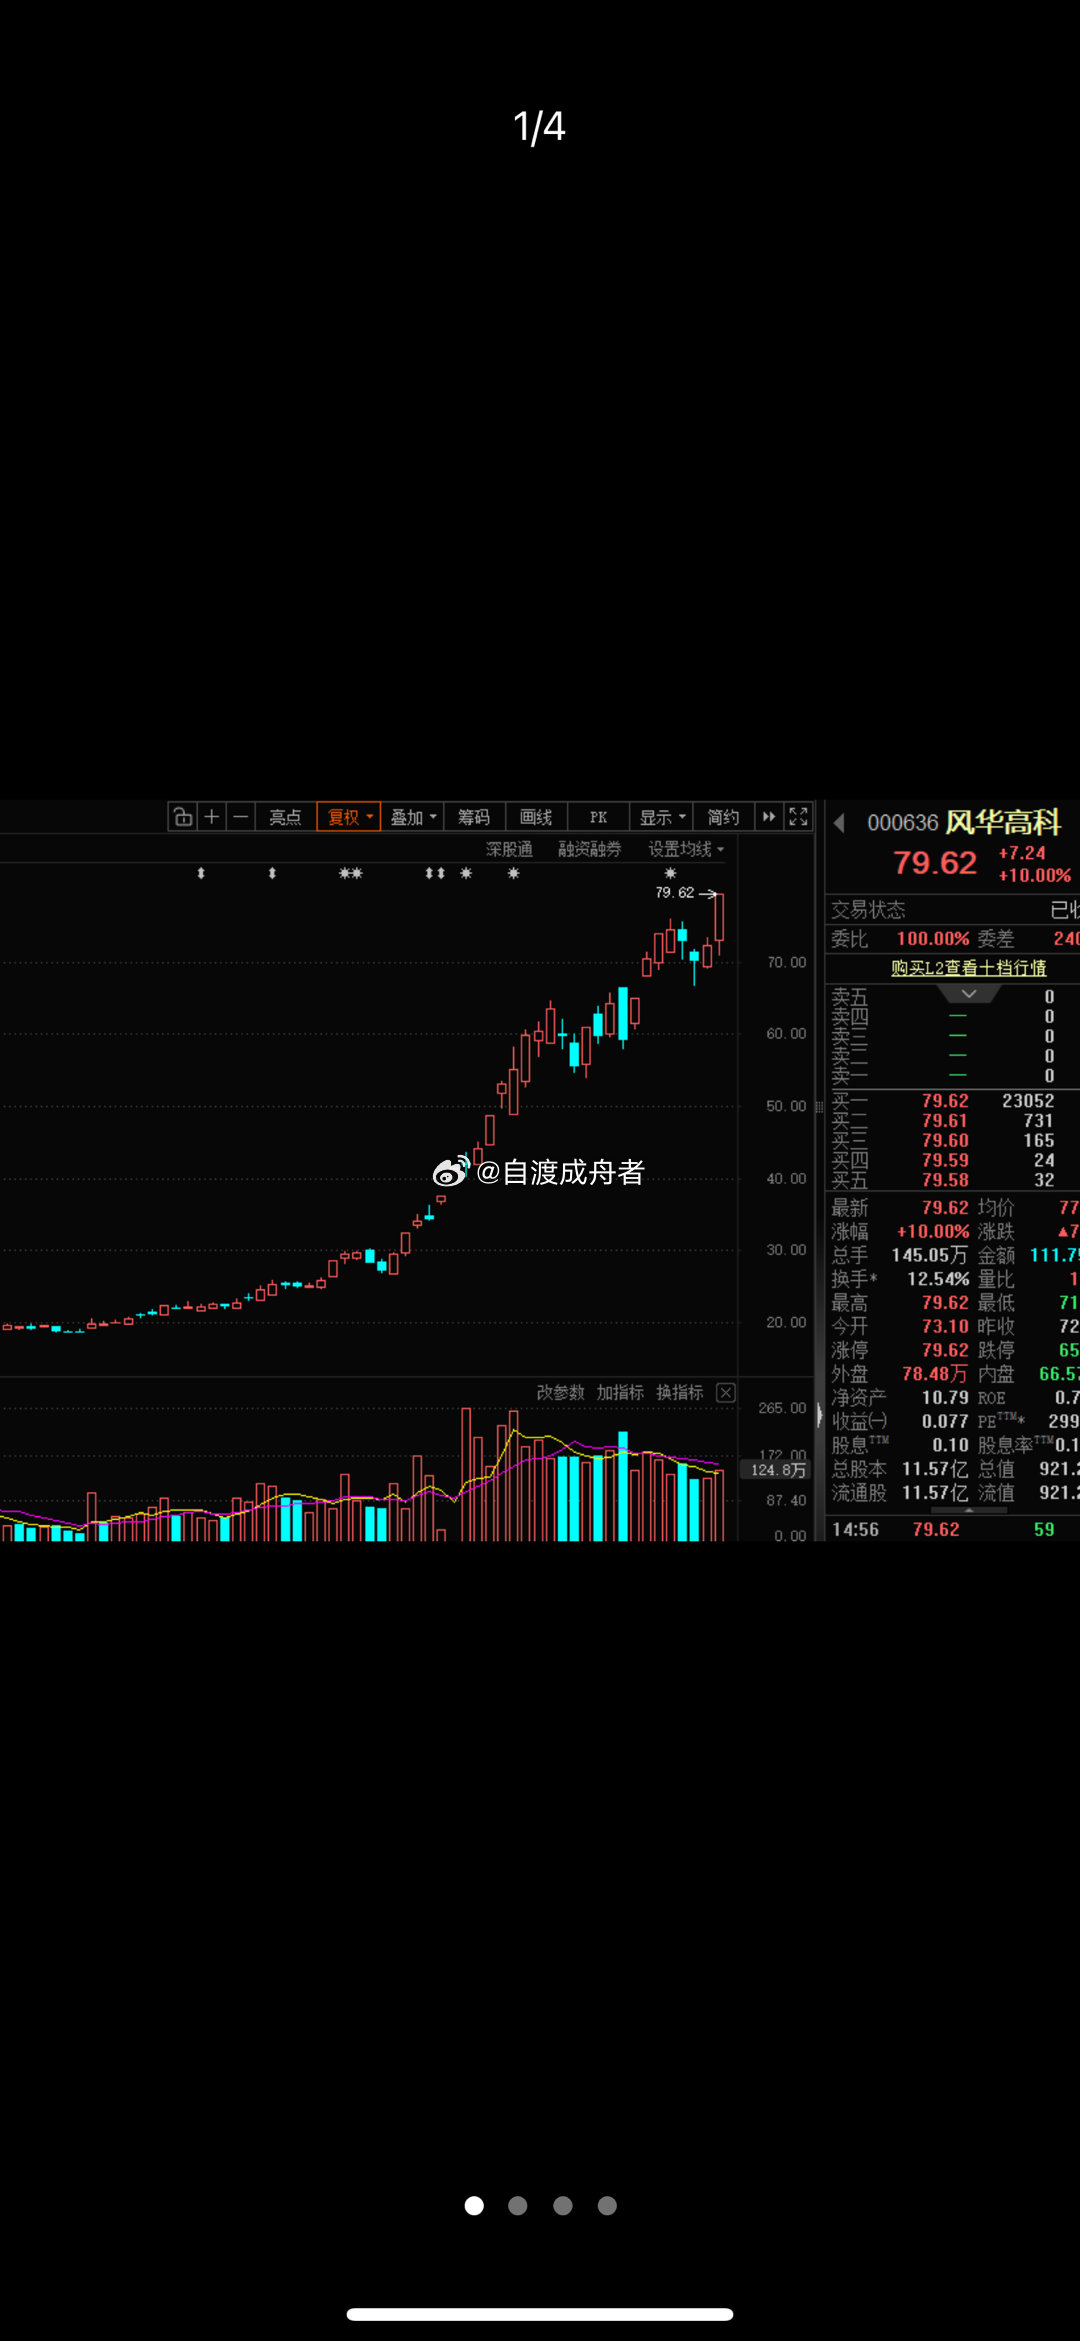This screenshot has width=1080, height=2341.
Task: Open 设置均线 moving average settings dropdown
Action: click(686, 849)
